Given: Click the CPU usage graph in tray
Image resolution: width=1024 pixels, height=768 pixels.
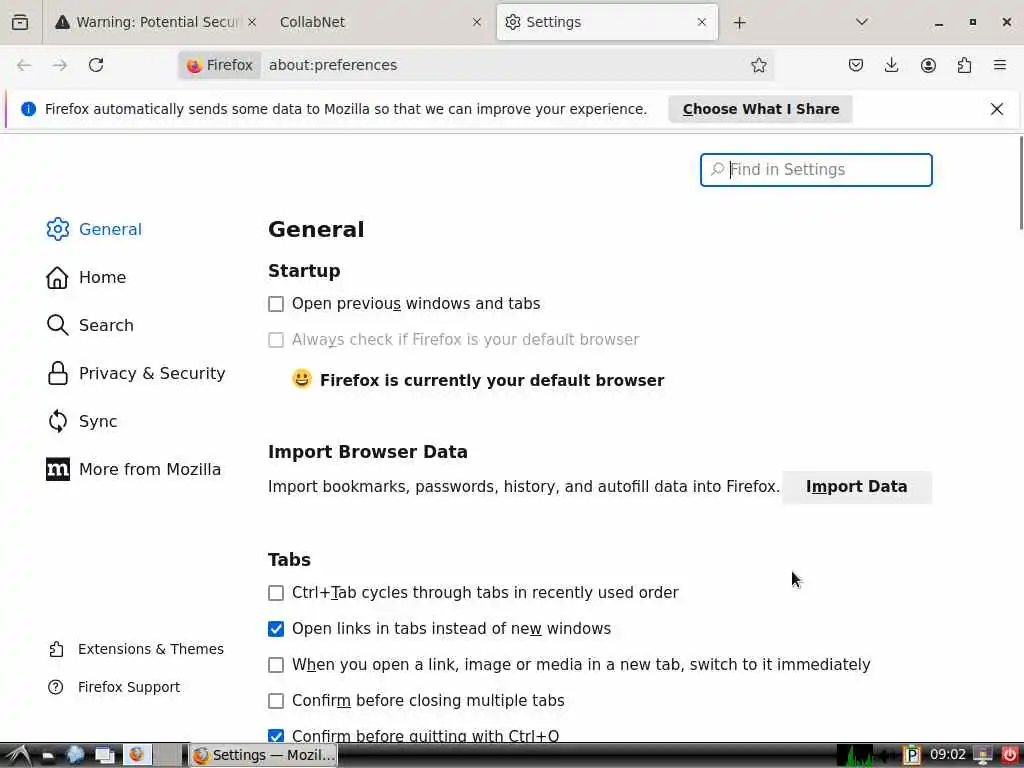Looking at the screenshot, I should pos(855,756).
